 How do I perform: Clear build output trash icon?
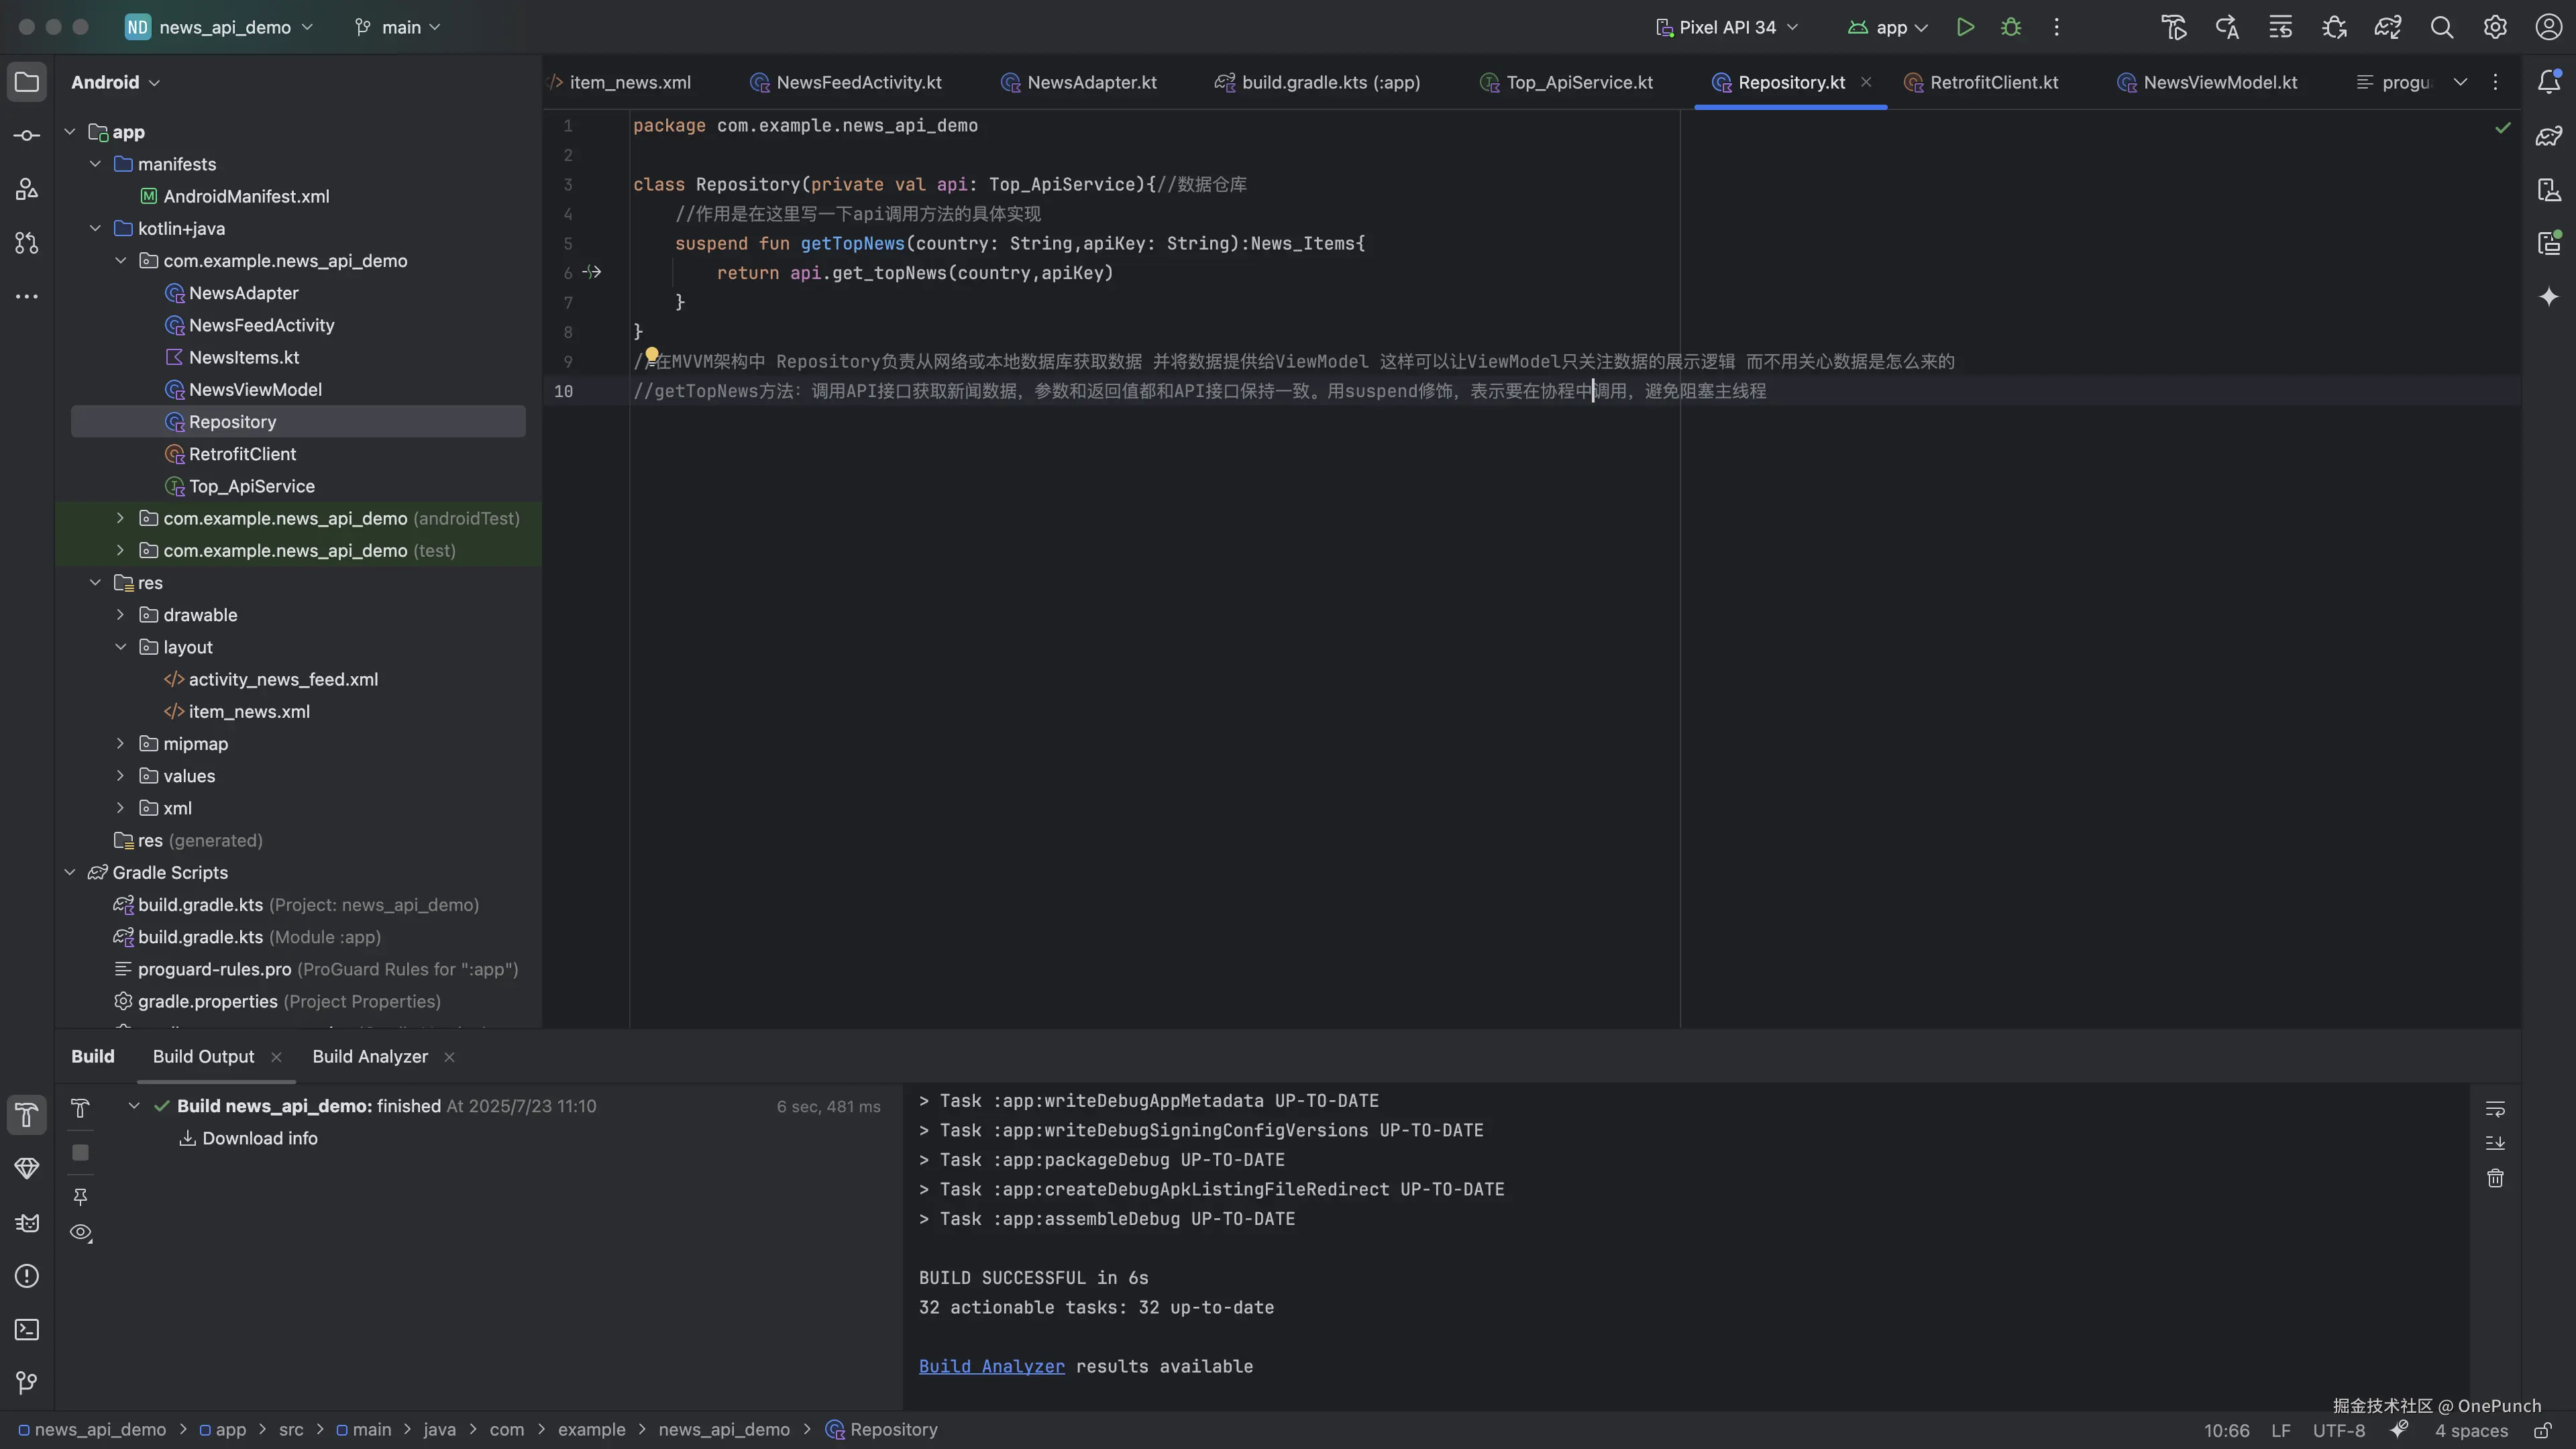point(2495,1178)
